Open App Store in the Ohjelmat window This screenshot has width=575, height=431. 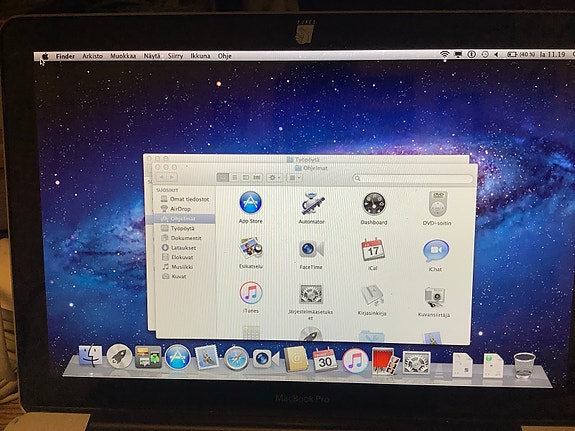[x=250, y=202]
